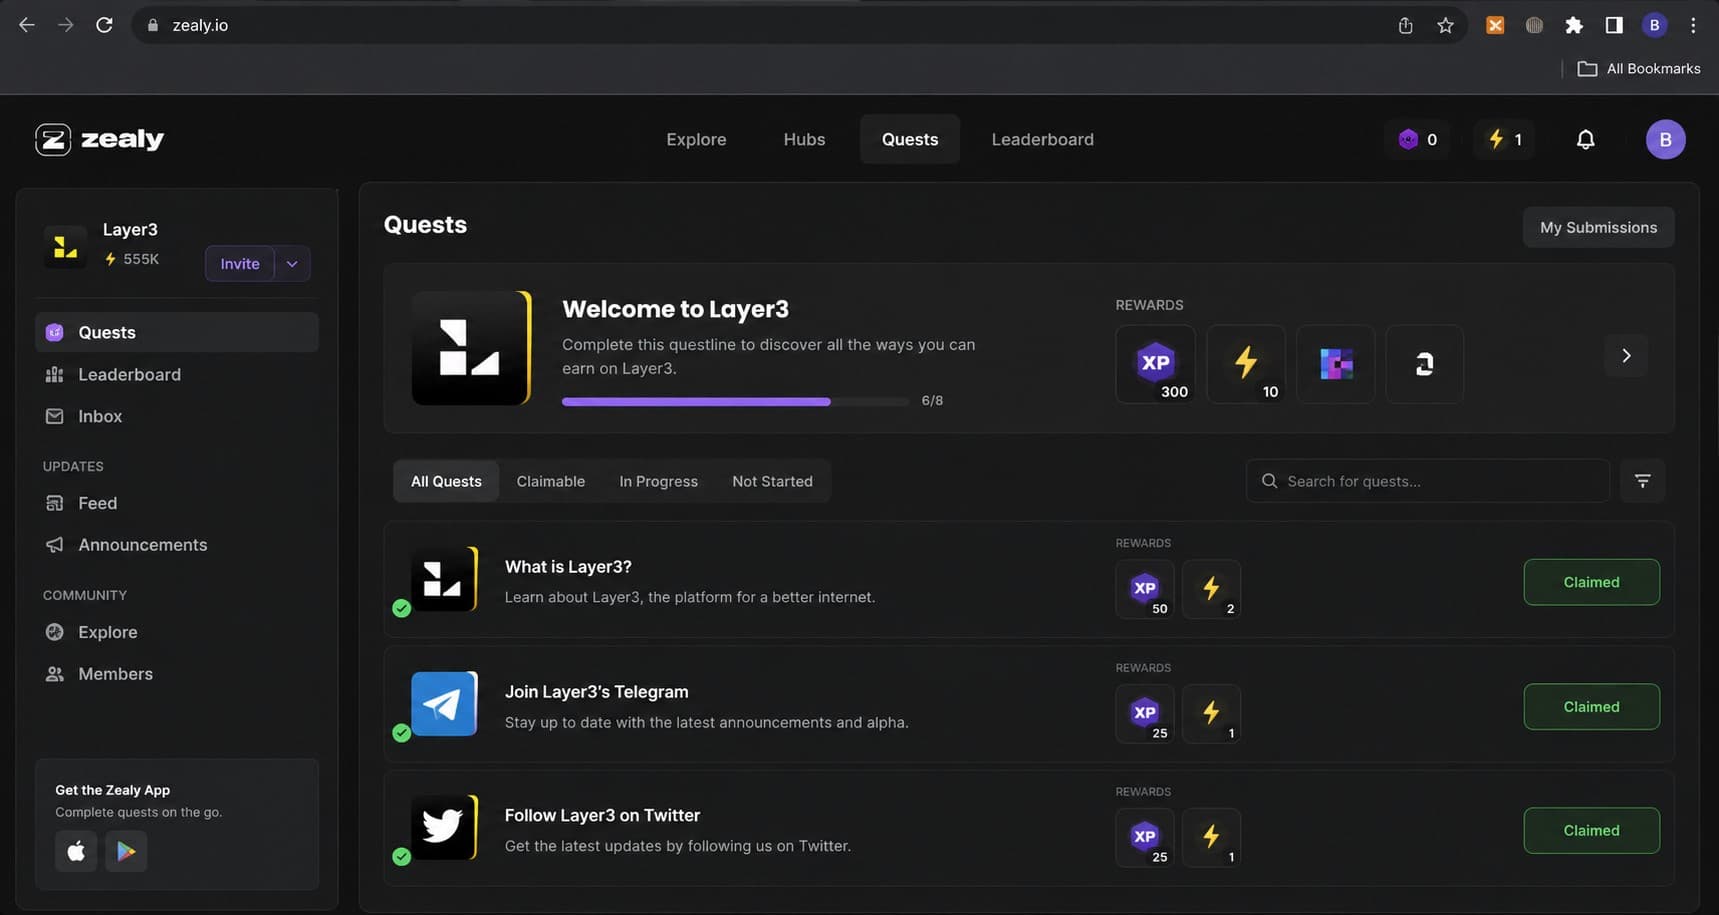Open the quest filter options icon
The height and width of the screenshot is (915, 1719).
coord(1642,481)
